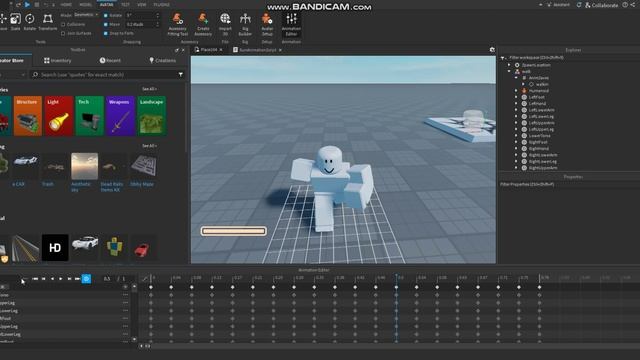Select the Scale tool
The width and height of the screenshot is (640, 360).
click(x=16, y=22)
